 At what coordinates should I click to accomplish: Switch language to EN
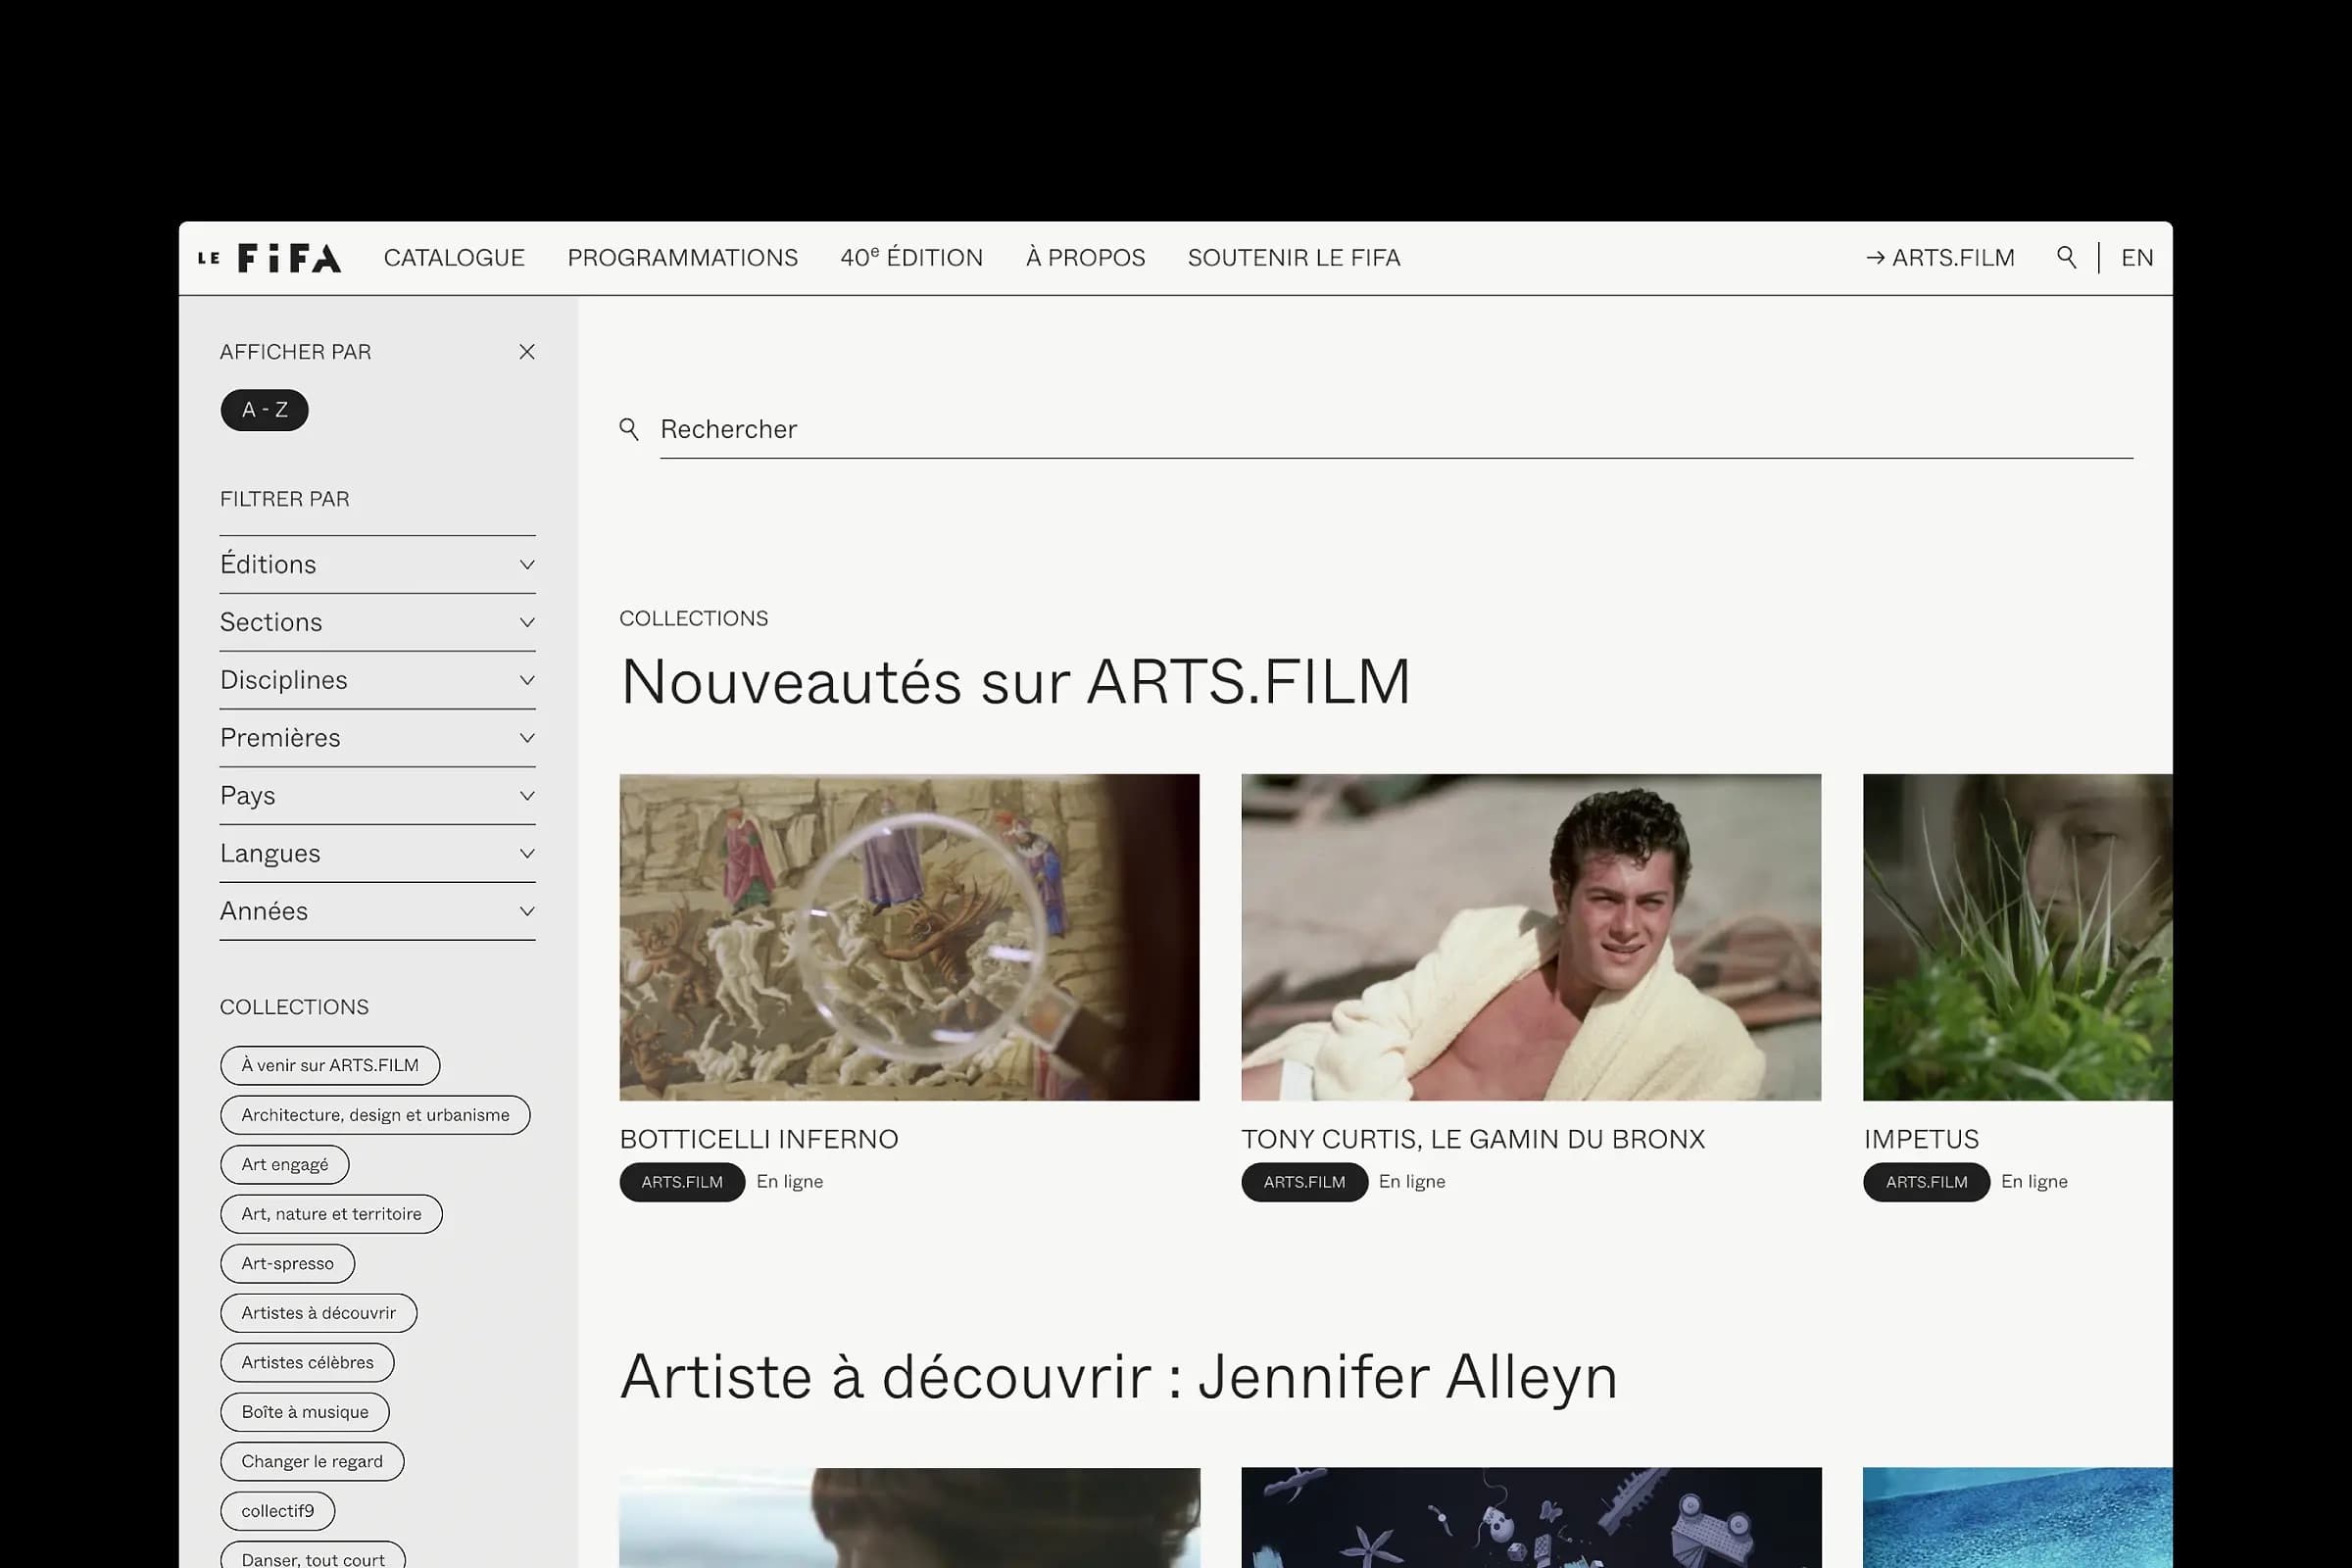[2137, 258]
